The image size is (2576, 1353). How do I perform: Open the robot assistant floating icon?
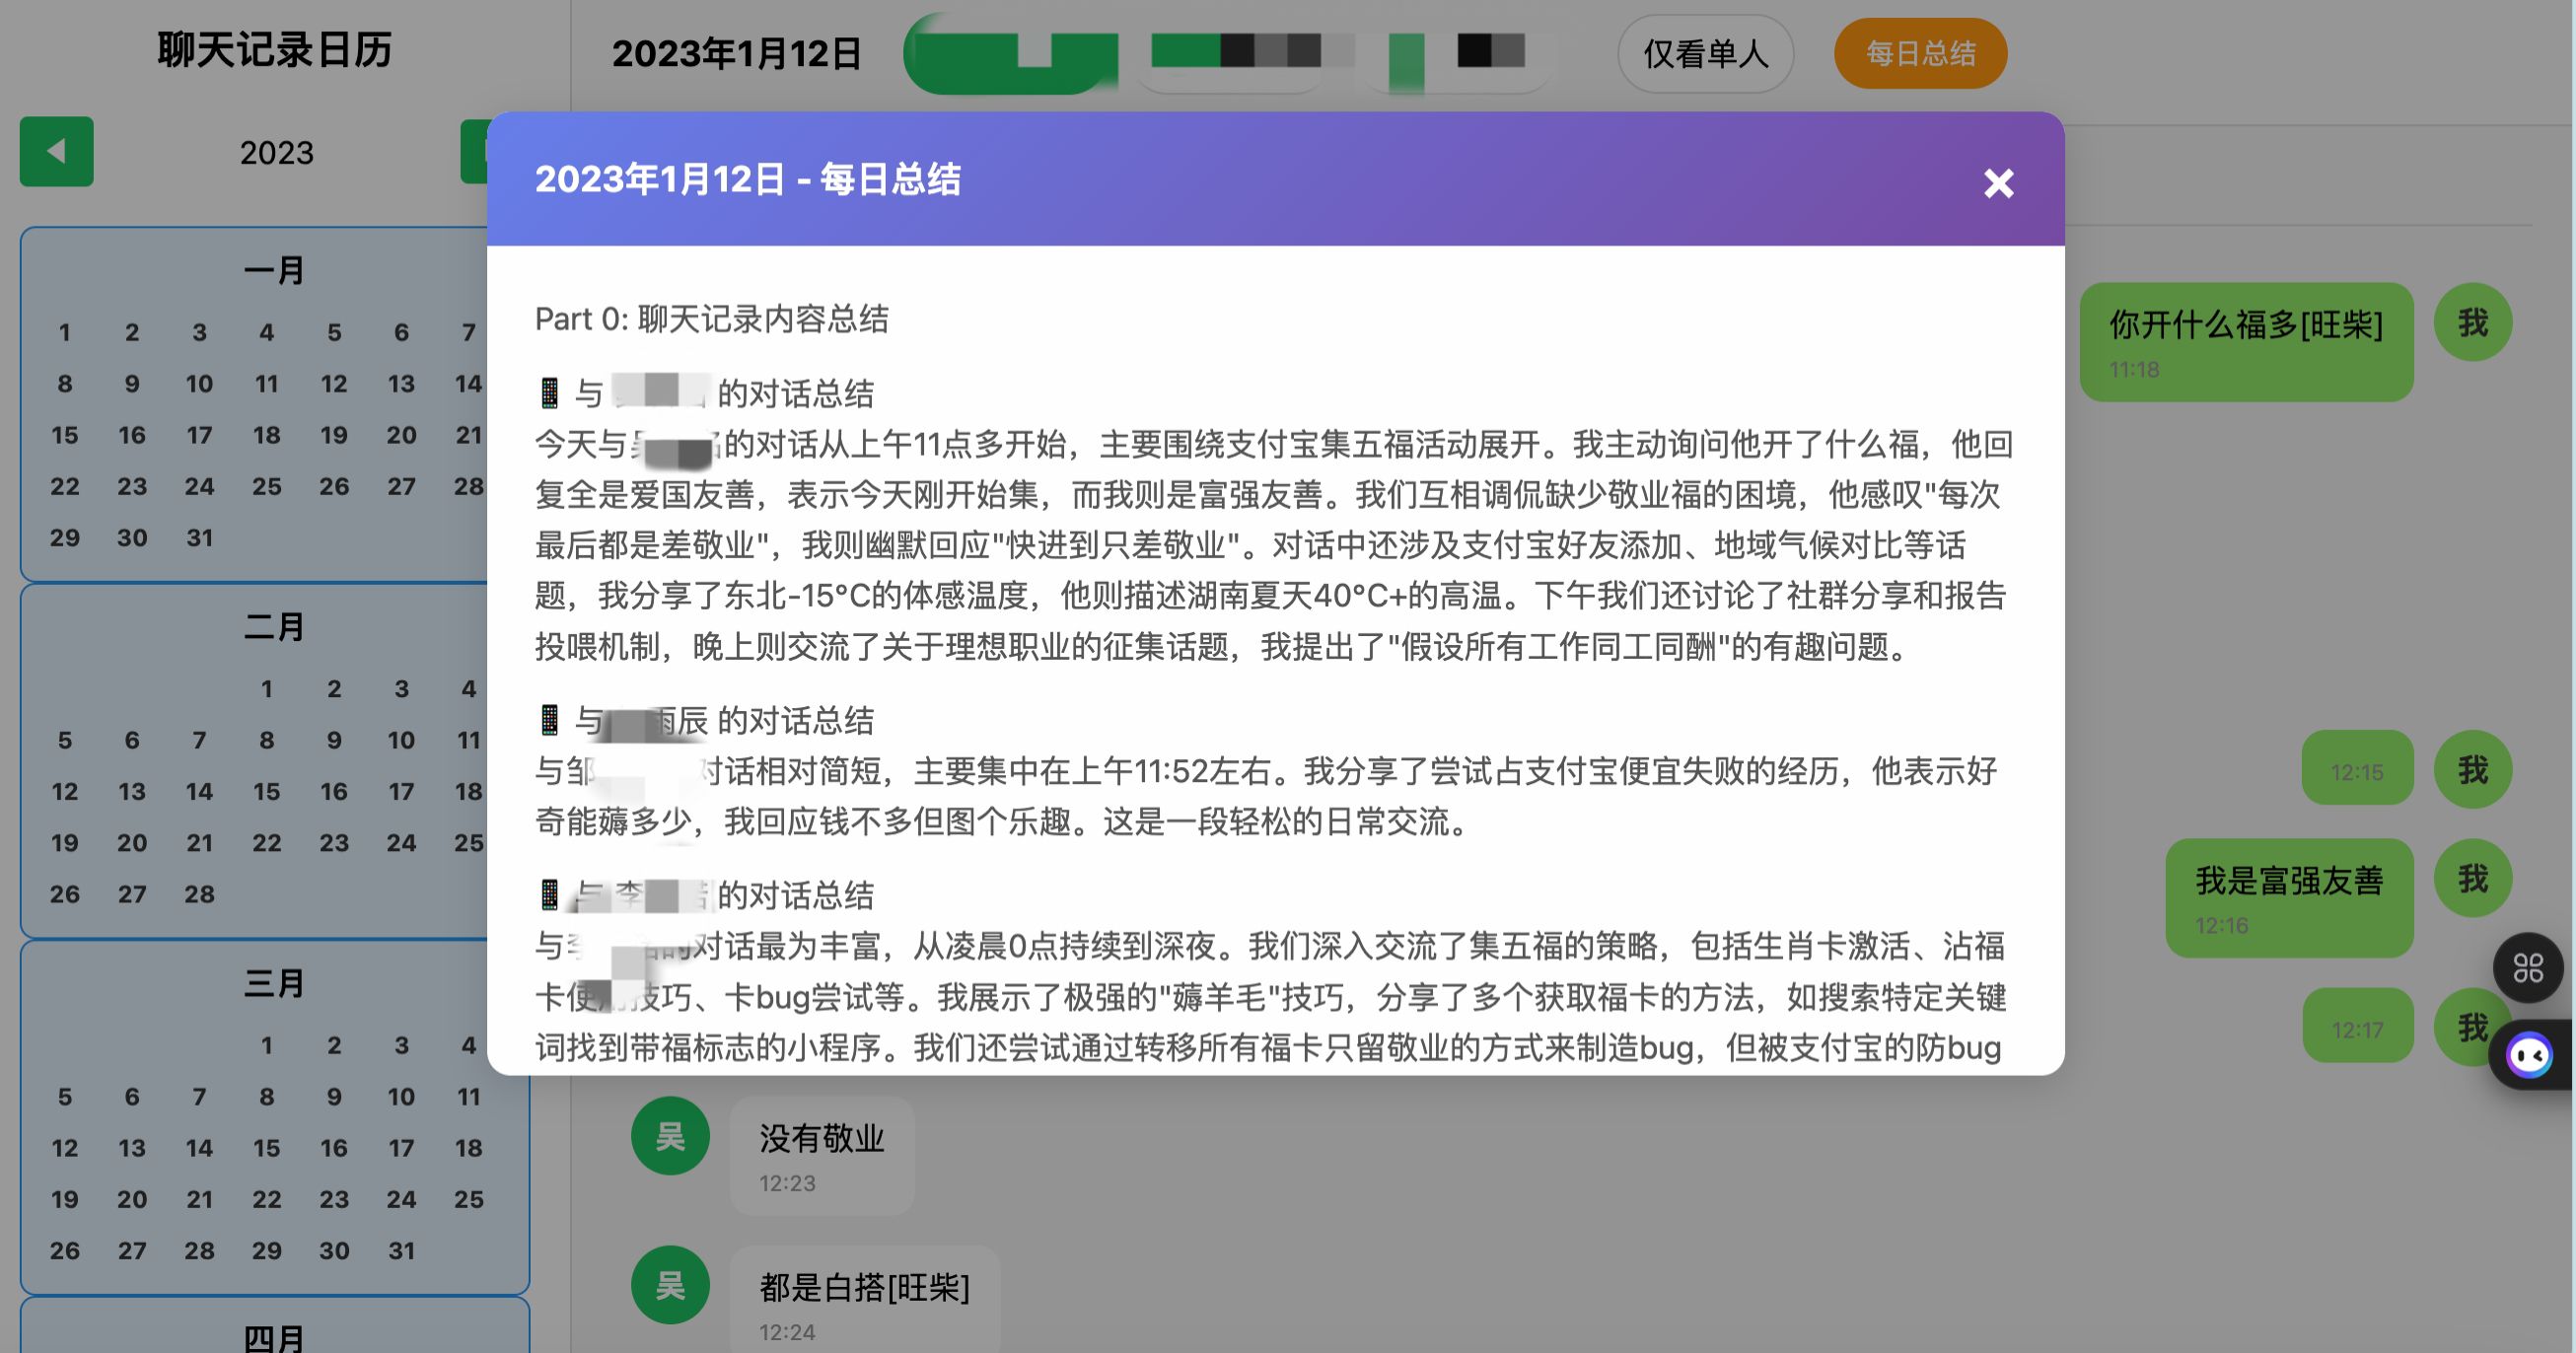2530,1055
